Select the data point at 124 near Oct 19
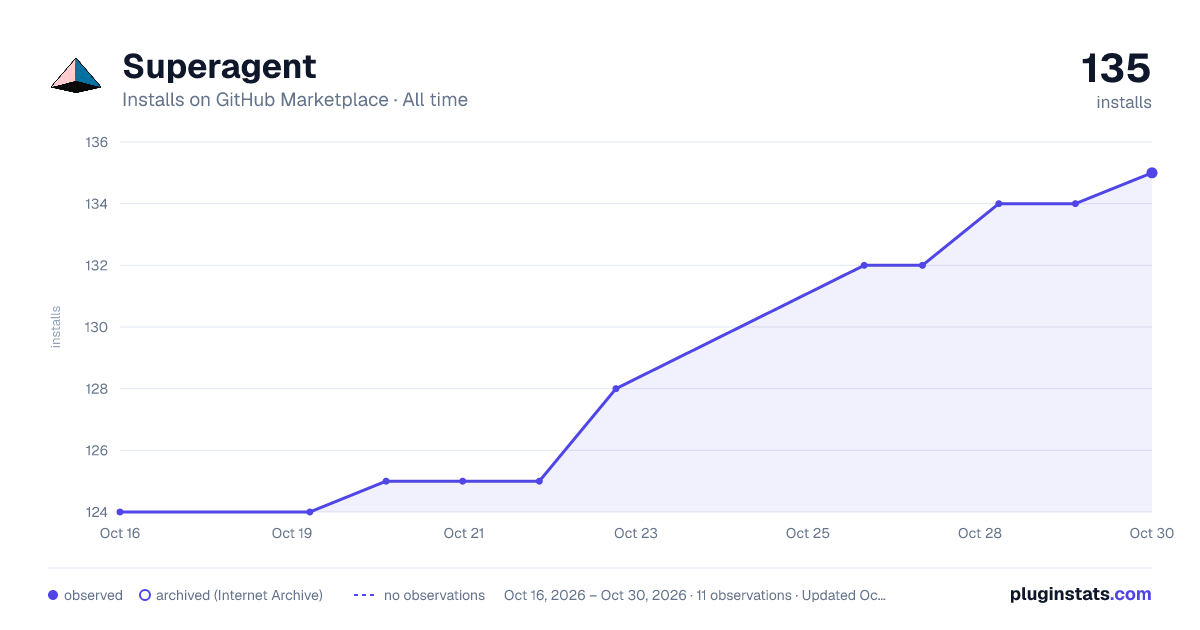 click(x=310, y=512)
